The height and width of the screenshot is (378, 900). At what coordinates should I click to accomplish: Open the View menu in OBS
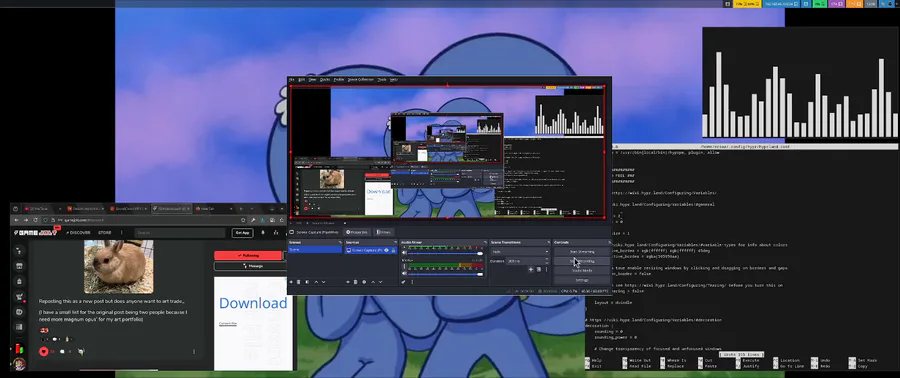click(x=312, y=79)
